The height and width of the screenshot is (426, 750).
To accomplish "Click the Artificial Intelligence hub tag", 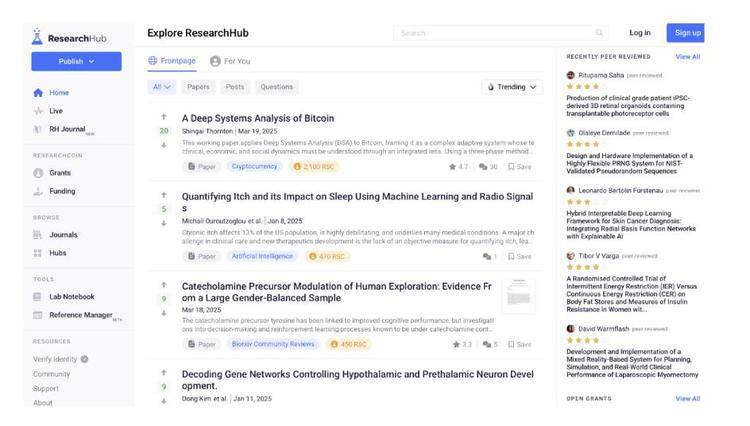I will (x=262, y=256).
